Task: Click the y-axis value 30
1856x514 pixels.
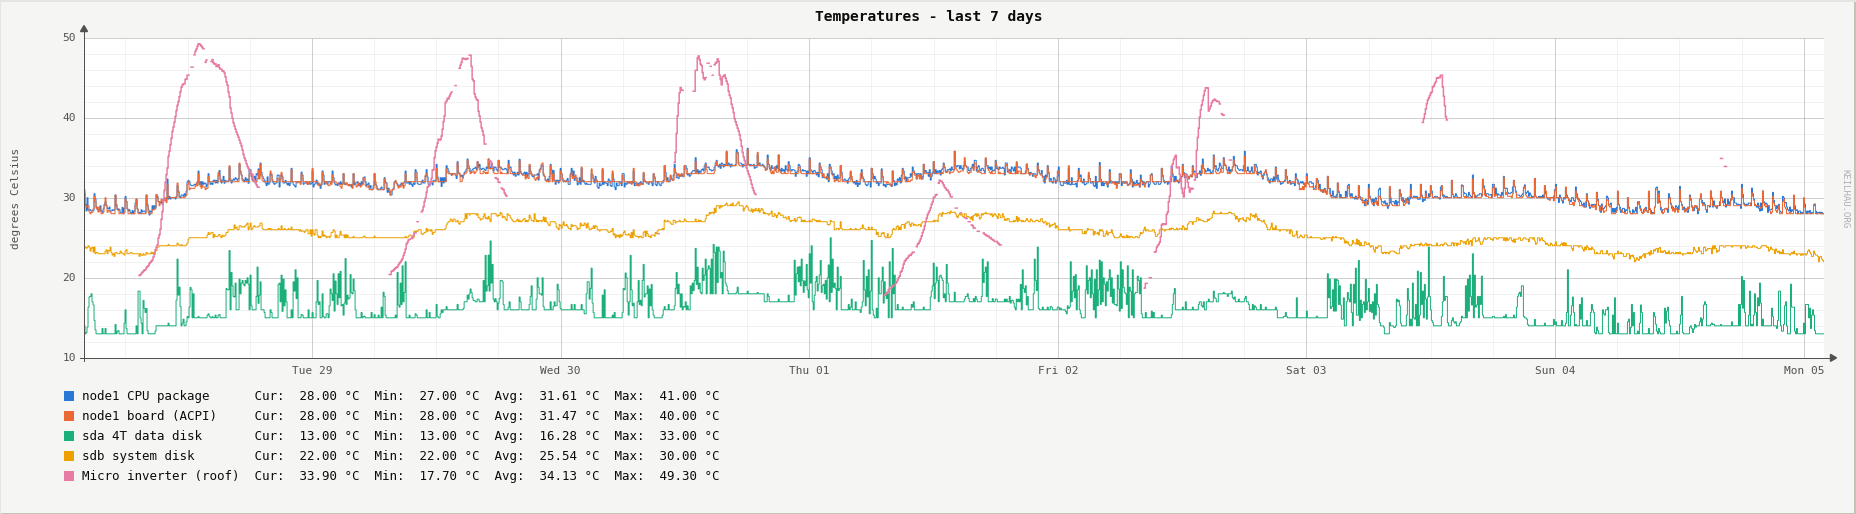Action: pos(69,198)
